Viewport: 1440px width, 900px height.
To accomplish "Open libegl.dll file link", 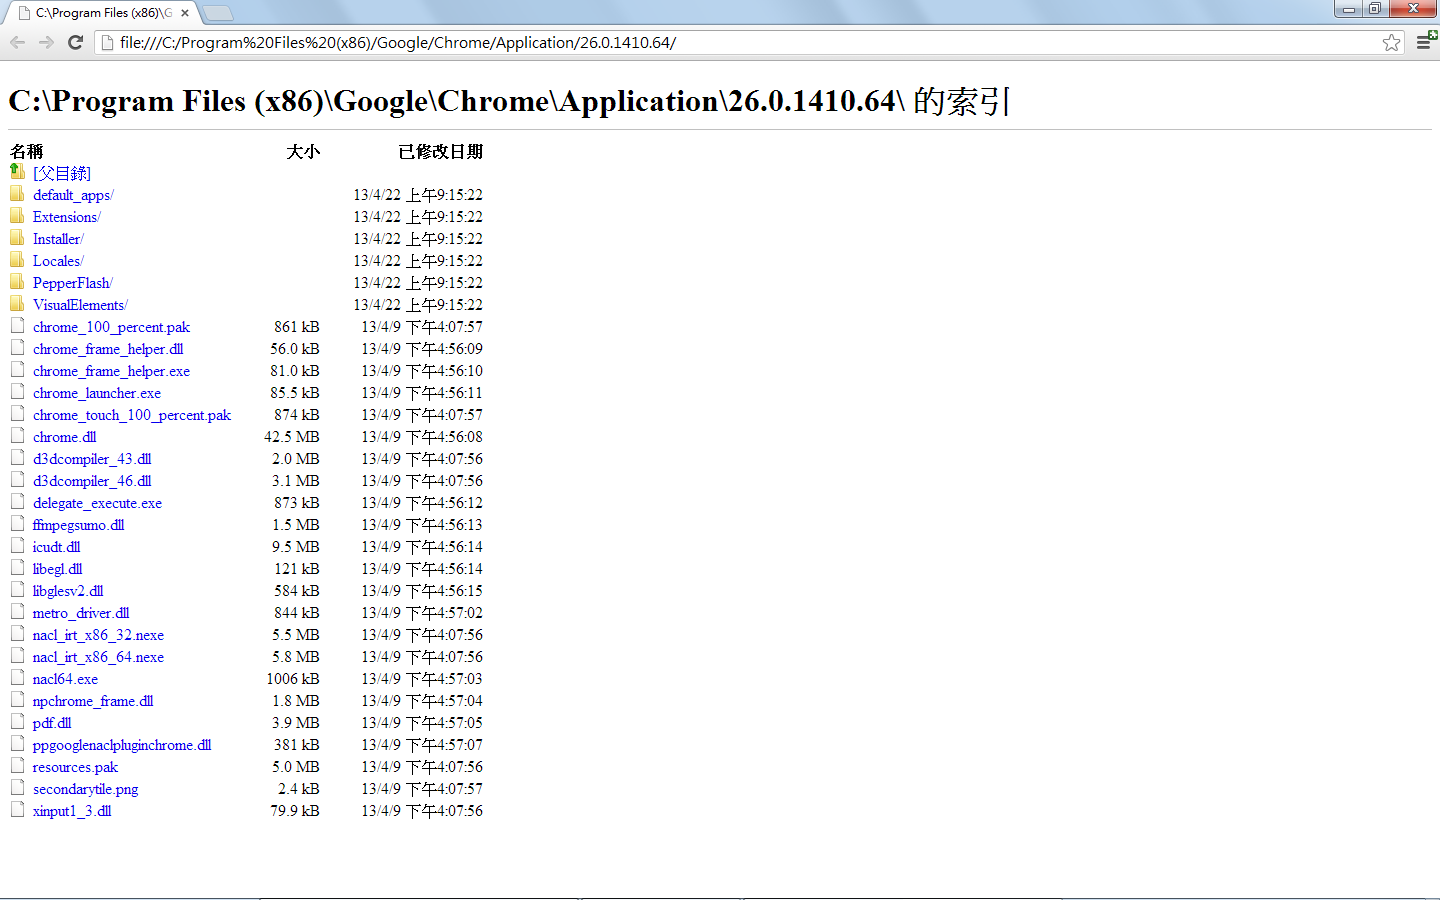I will pos(58,569).
